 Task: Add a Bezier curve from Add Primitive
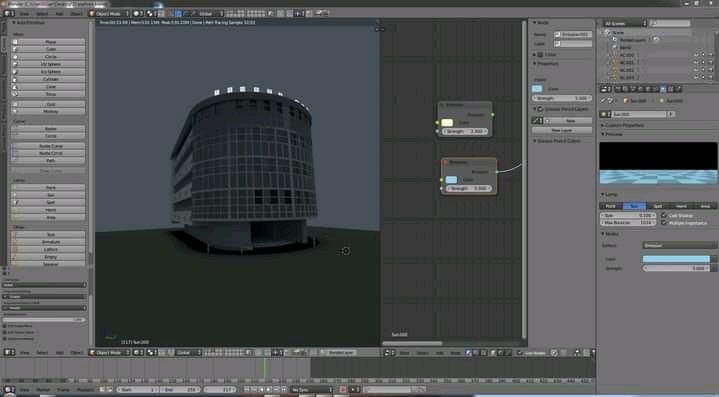(48, 129)
